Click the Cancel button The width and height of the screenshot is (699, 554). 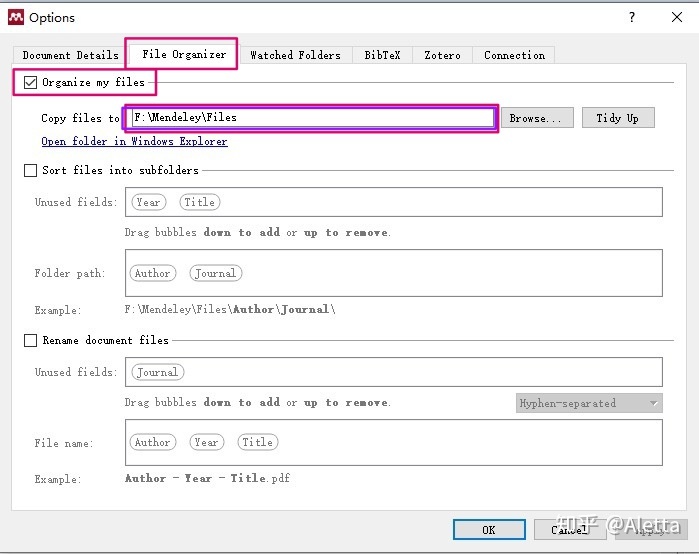pos(570,529)
